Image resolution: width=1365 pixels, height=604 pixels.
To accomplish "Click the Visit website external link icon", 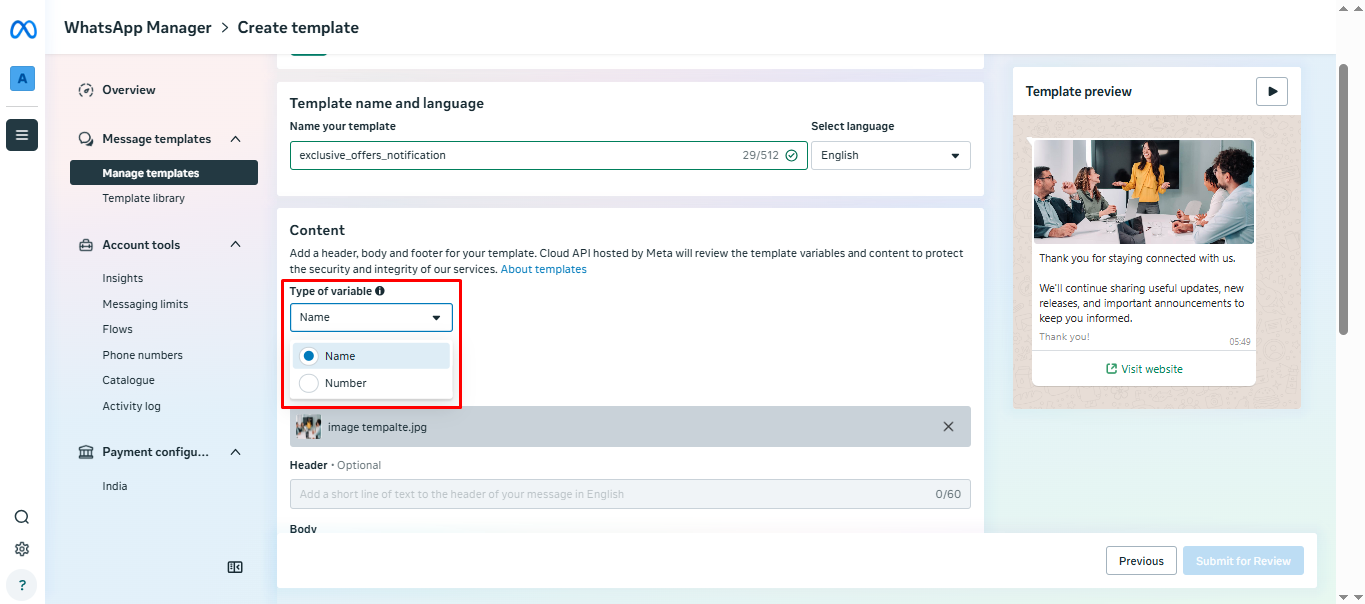I will pyautogui.click(x=1111, y=369).
